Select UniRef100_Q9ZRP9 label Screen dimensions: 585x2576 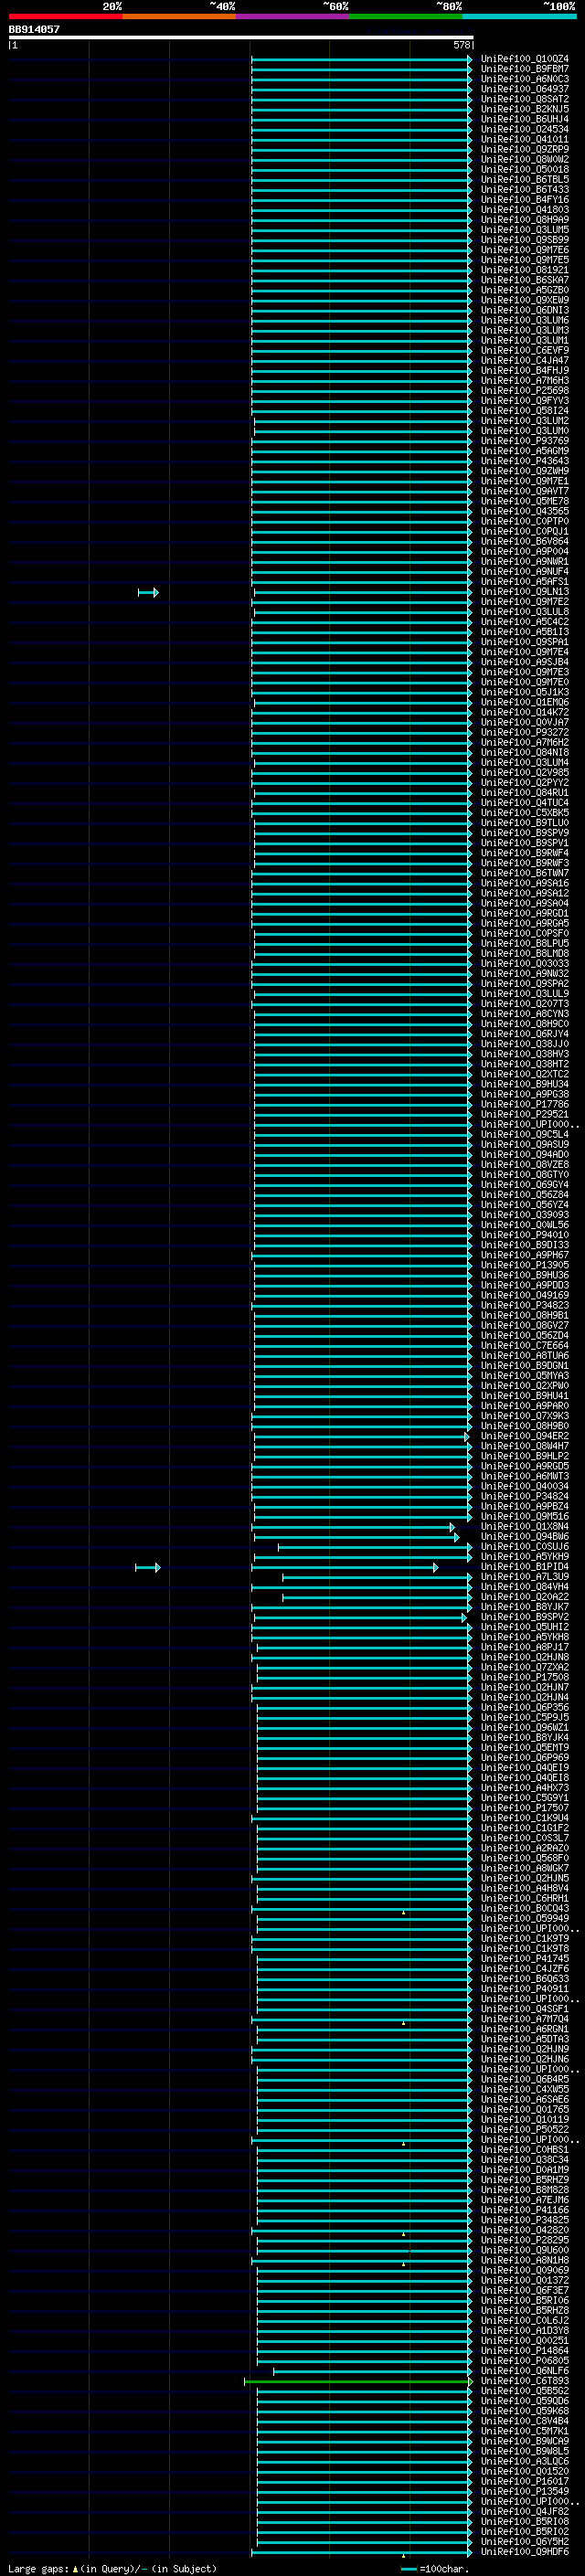pyautogui.click(x=525, y=149)
